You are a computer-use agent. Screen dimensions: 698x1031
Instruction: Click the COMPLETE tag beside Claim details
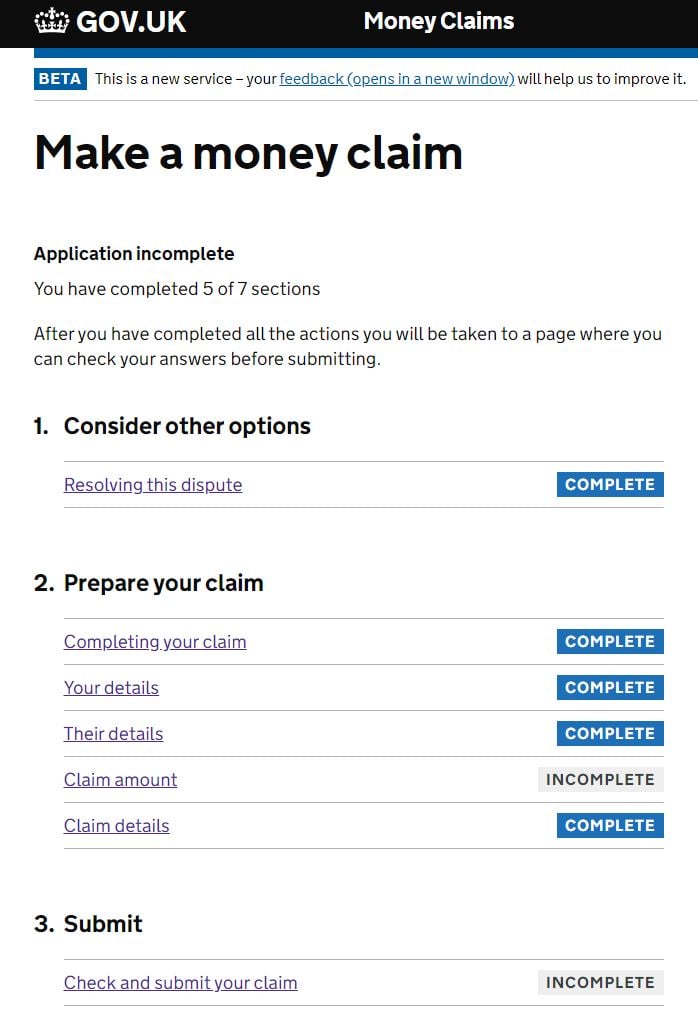(x=610, y=826)
